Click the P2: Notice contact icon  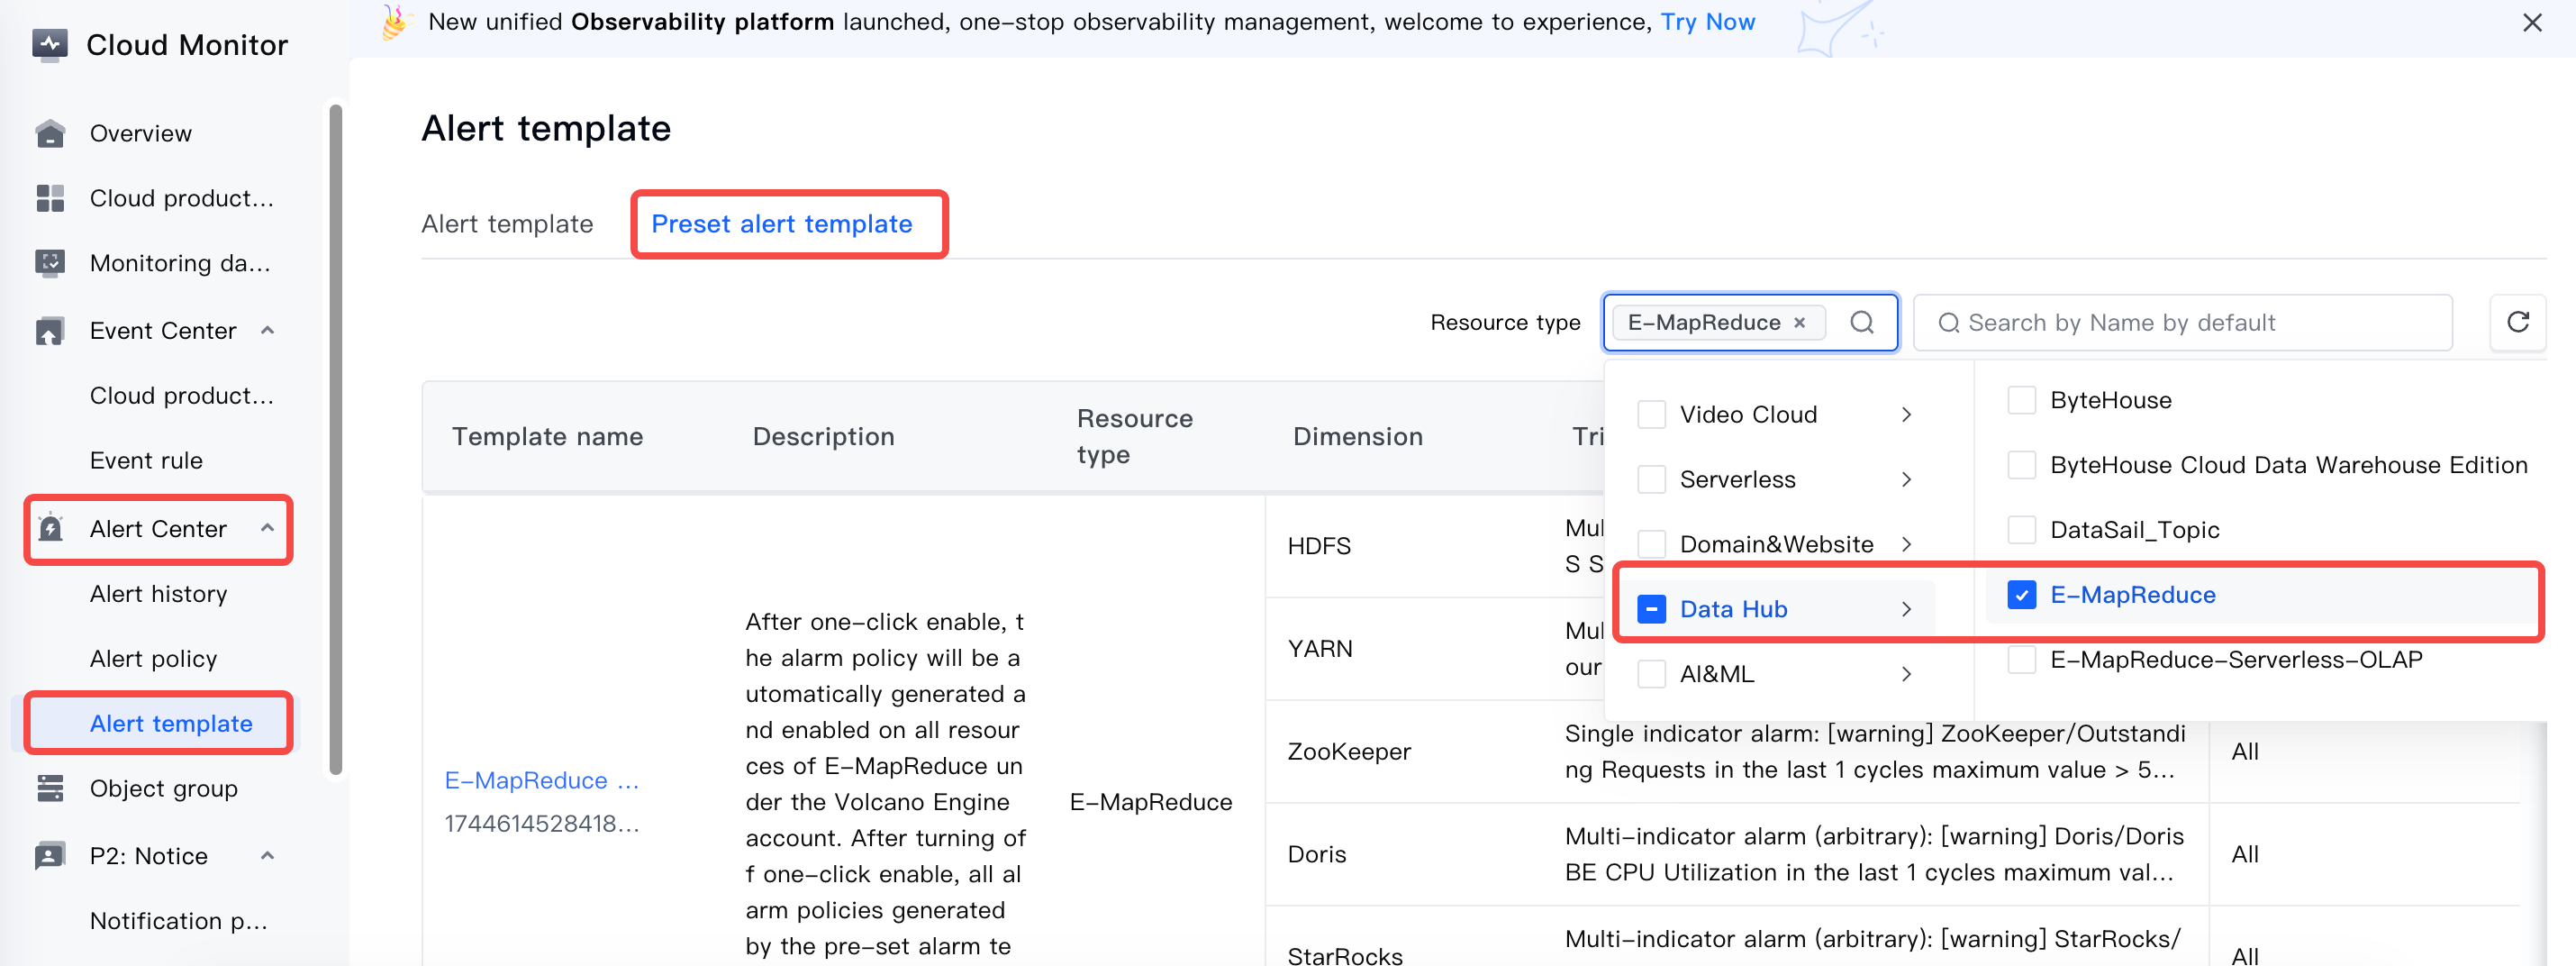(50, 856)
